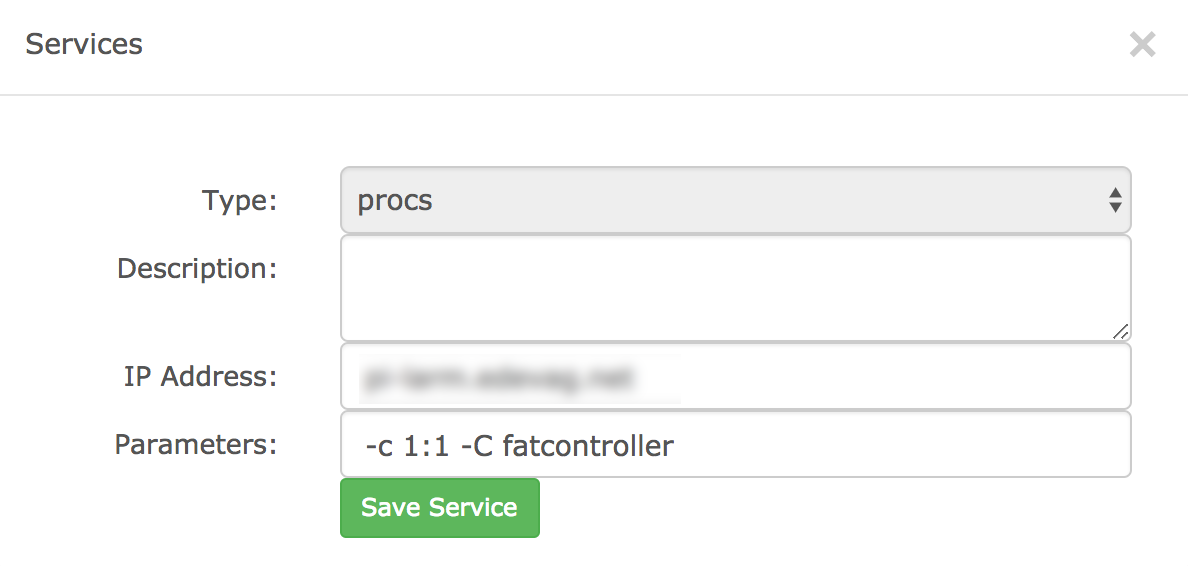Place cursor on the word fatcontroller
The image size is (1188, 566).
click(x=588, y=446)
